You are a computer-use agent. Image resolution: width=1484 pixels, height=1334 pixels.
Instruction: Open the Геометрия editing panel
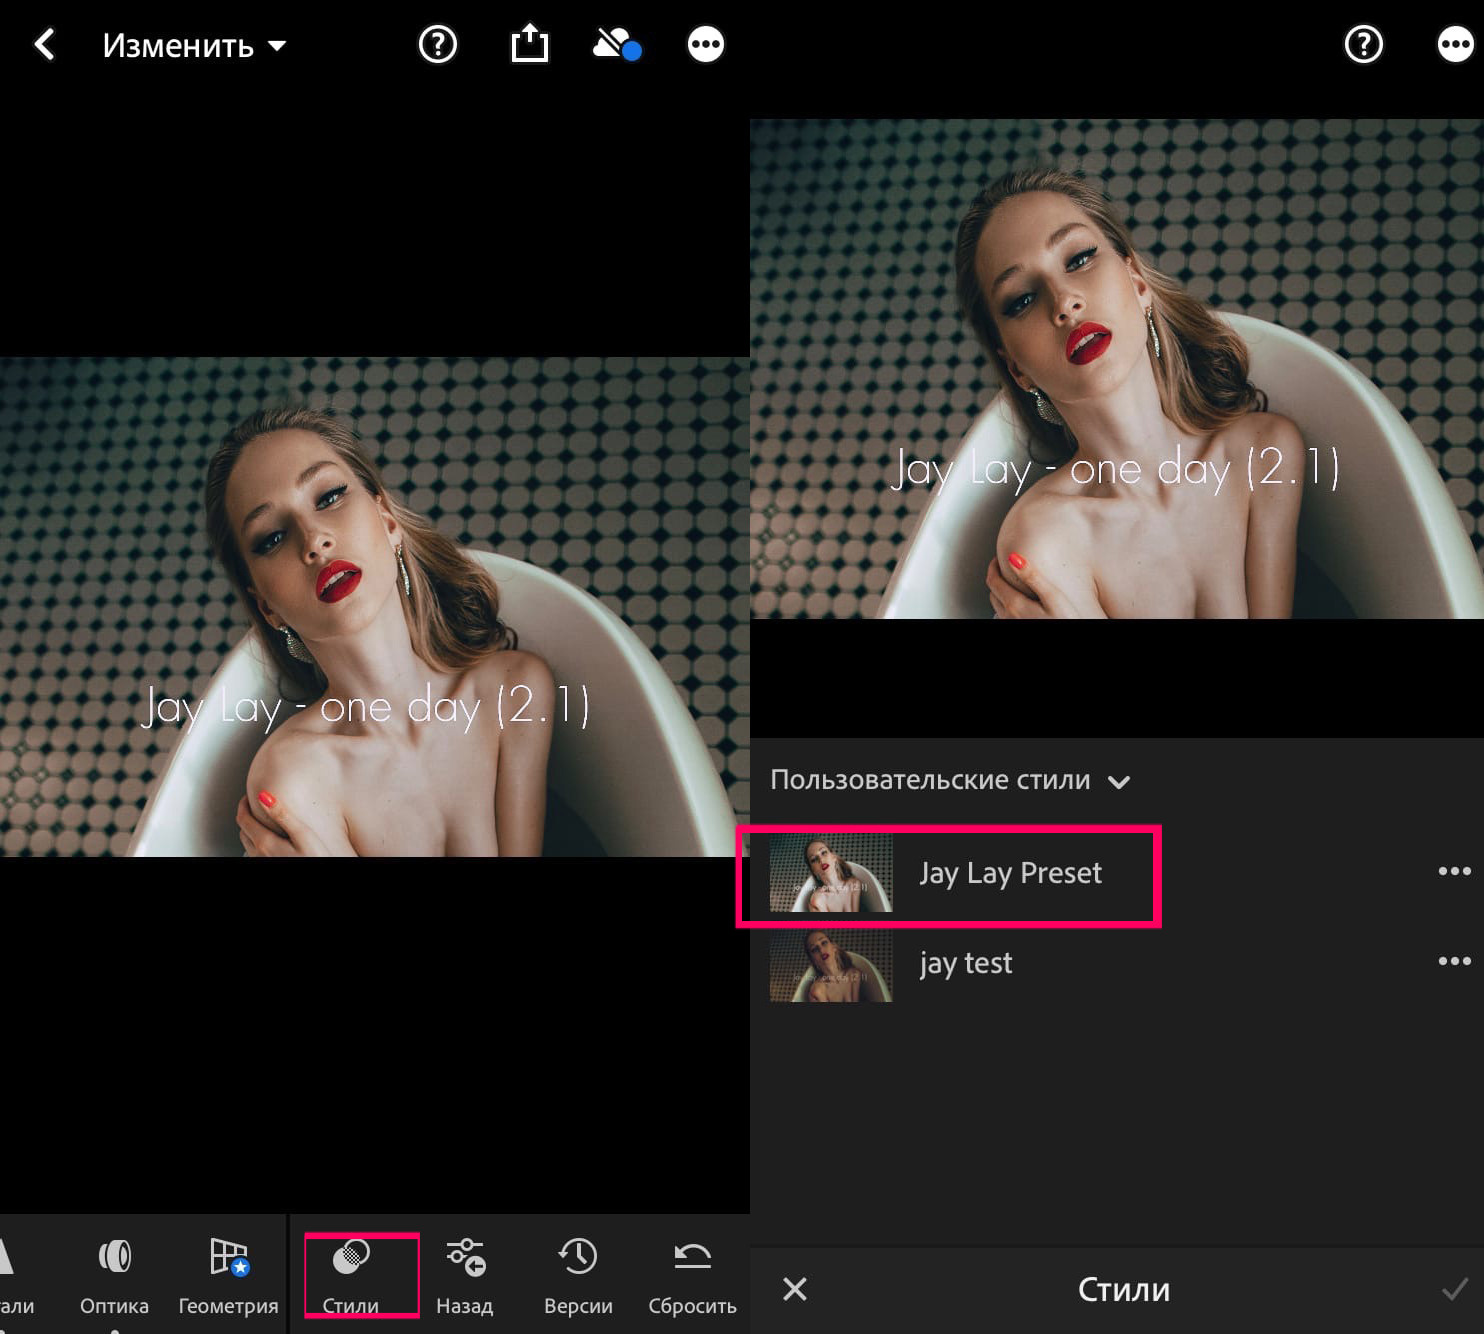(x=227, y=1275)
